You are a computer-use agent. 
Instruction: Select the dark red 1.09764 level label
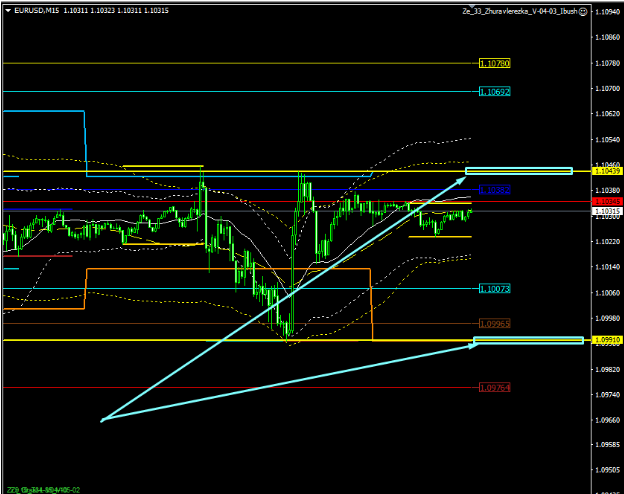click(x=495, y=387)
